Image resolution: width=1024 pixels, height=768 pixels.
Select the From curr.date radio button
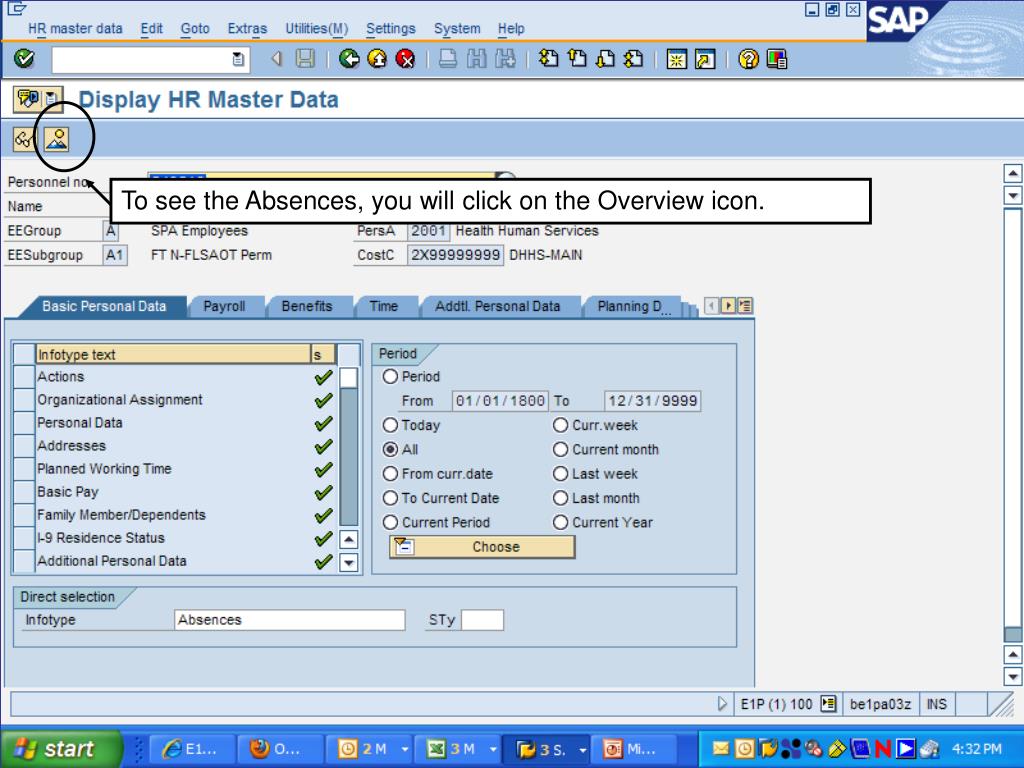click(x=390, y=473)
